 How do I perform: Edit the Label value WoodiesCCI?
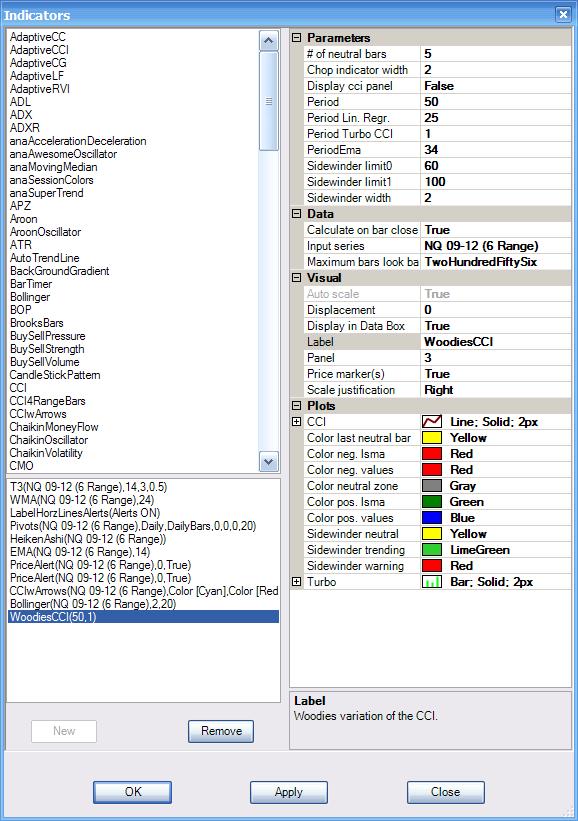(x=496, y=341)
